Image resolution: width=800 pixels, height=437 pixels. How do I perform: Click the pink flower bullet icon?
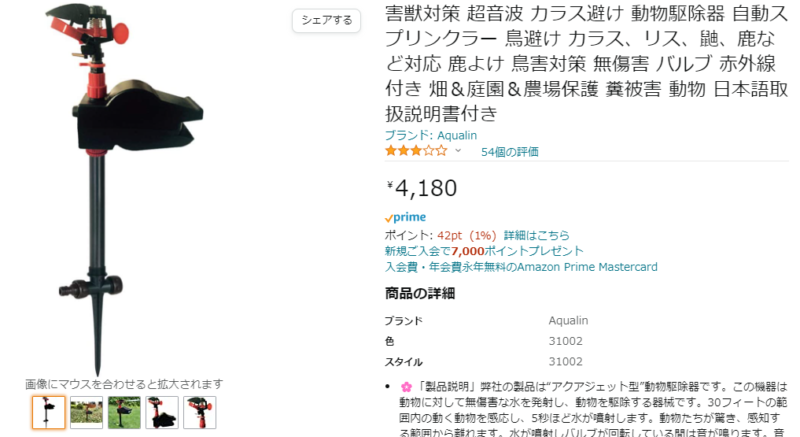pos(406,387)
